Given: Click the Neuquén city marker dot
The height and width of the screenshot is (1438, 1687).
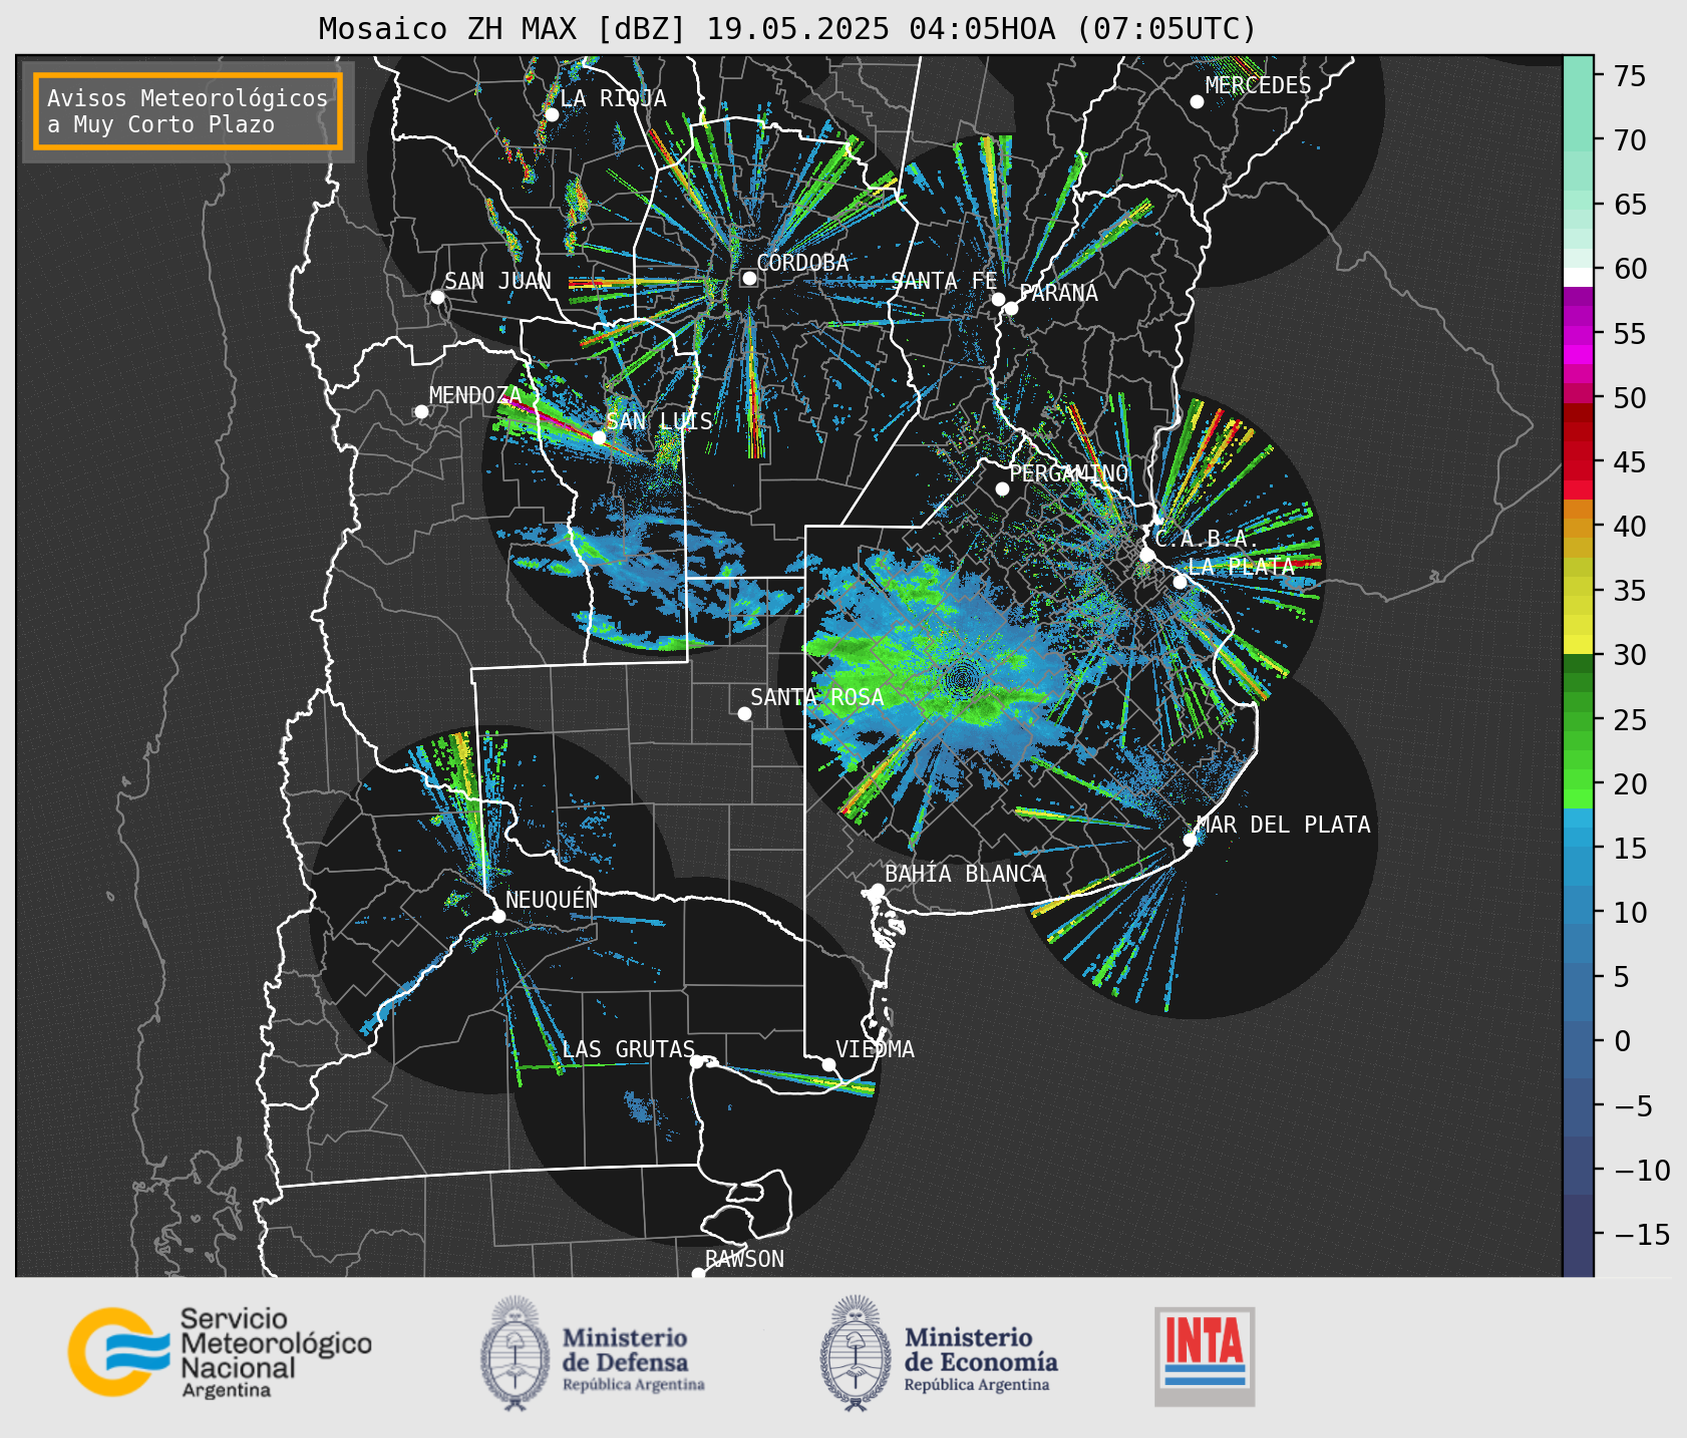Looking at the screenshot, I should 498,916.
